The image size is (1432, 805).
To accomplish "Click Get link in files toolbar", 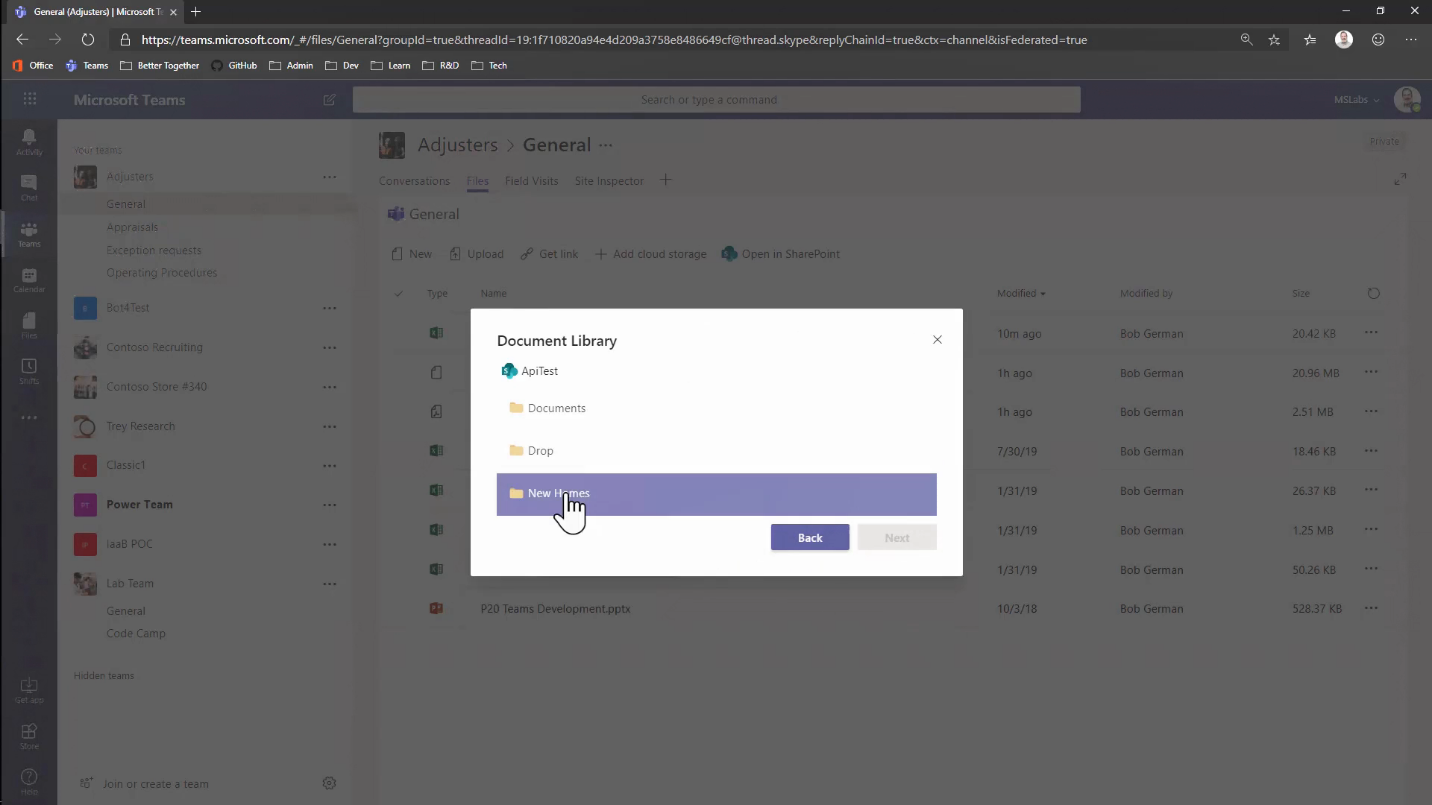I will point(549,254).
